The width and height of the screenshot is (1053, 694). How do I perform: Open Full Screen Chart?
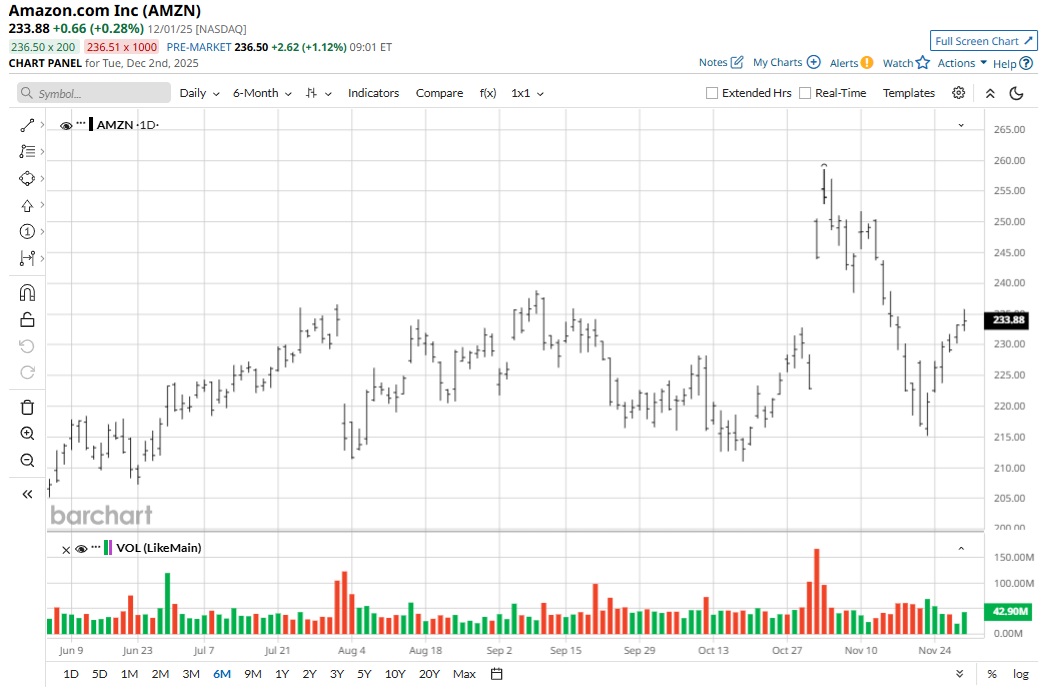click(x=983, y=41)
